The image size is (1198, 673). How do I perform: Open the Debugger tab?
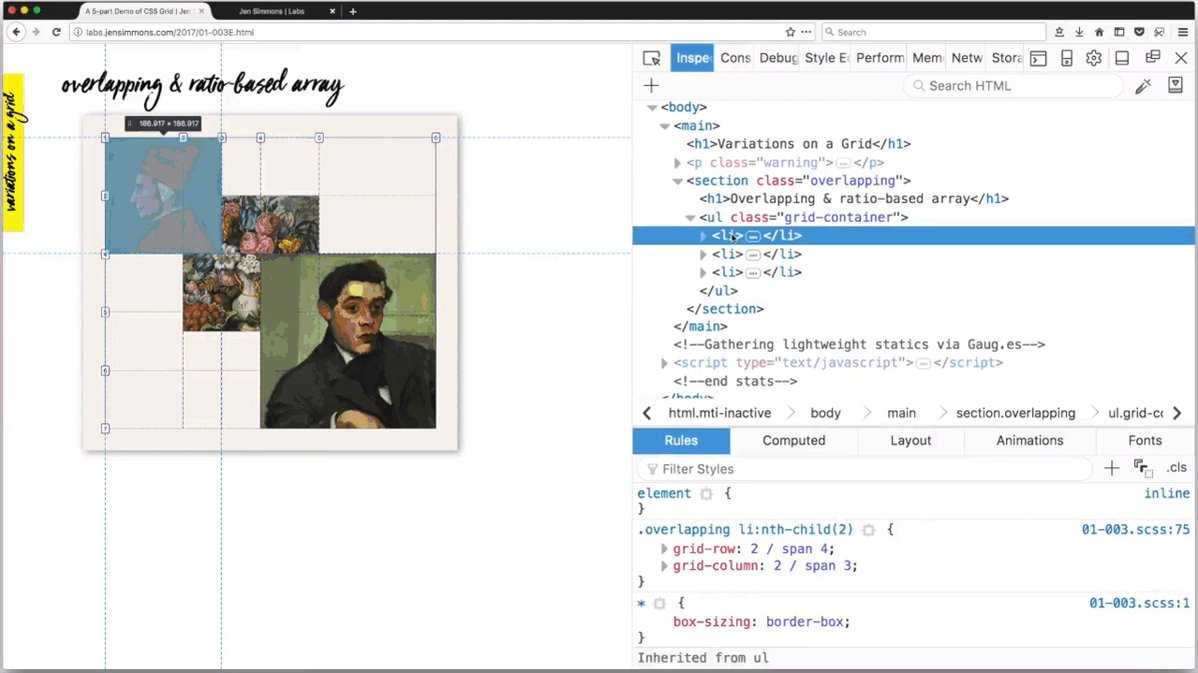(x=778, y=58)
